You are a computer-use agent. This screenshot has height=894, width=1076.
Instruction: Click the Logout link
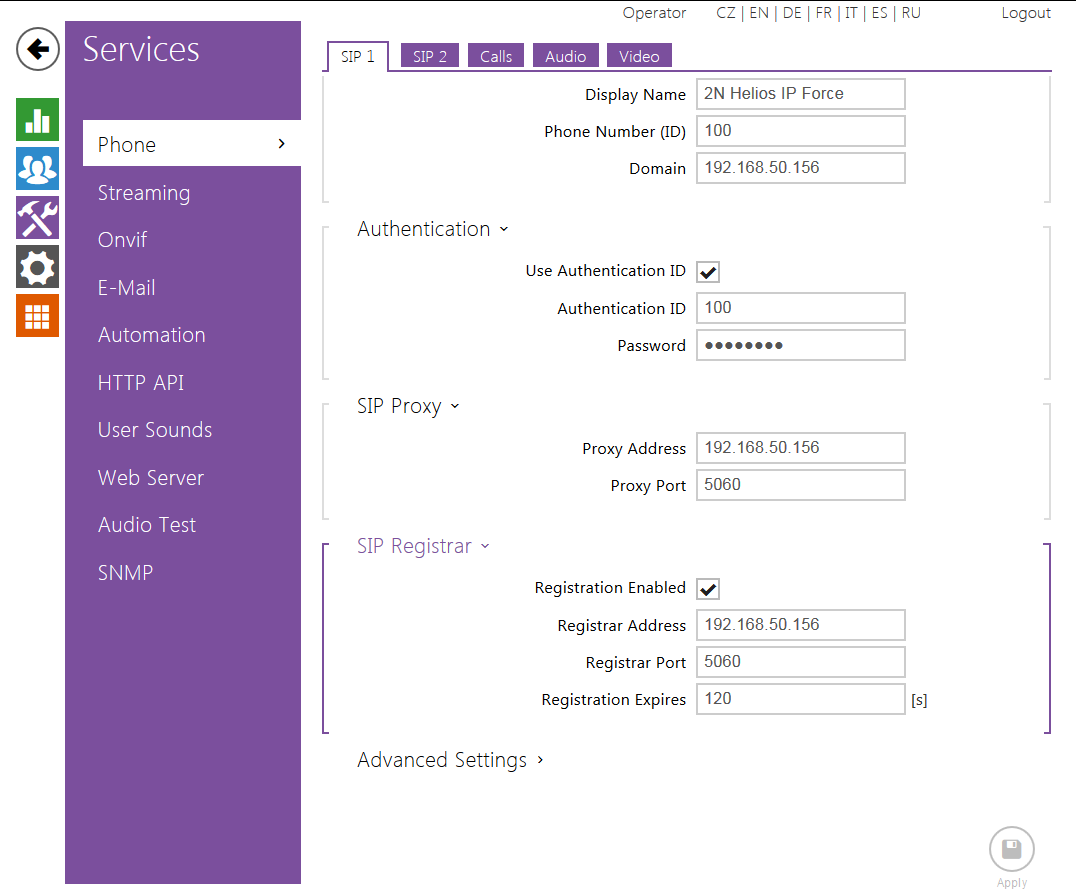[x=1026, y=13]
